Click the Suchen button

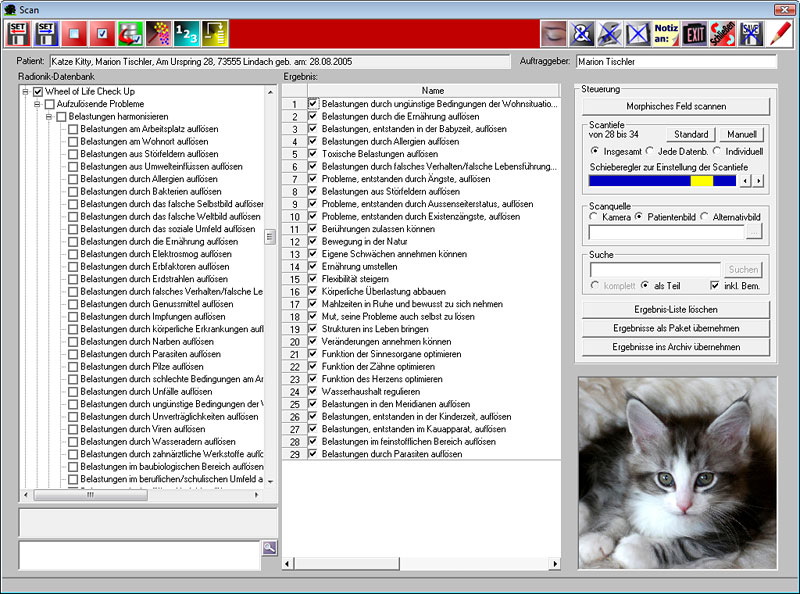coord(743,269)
